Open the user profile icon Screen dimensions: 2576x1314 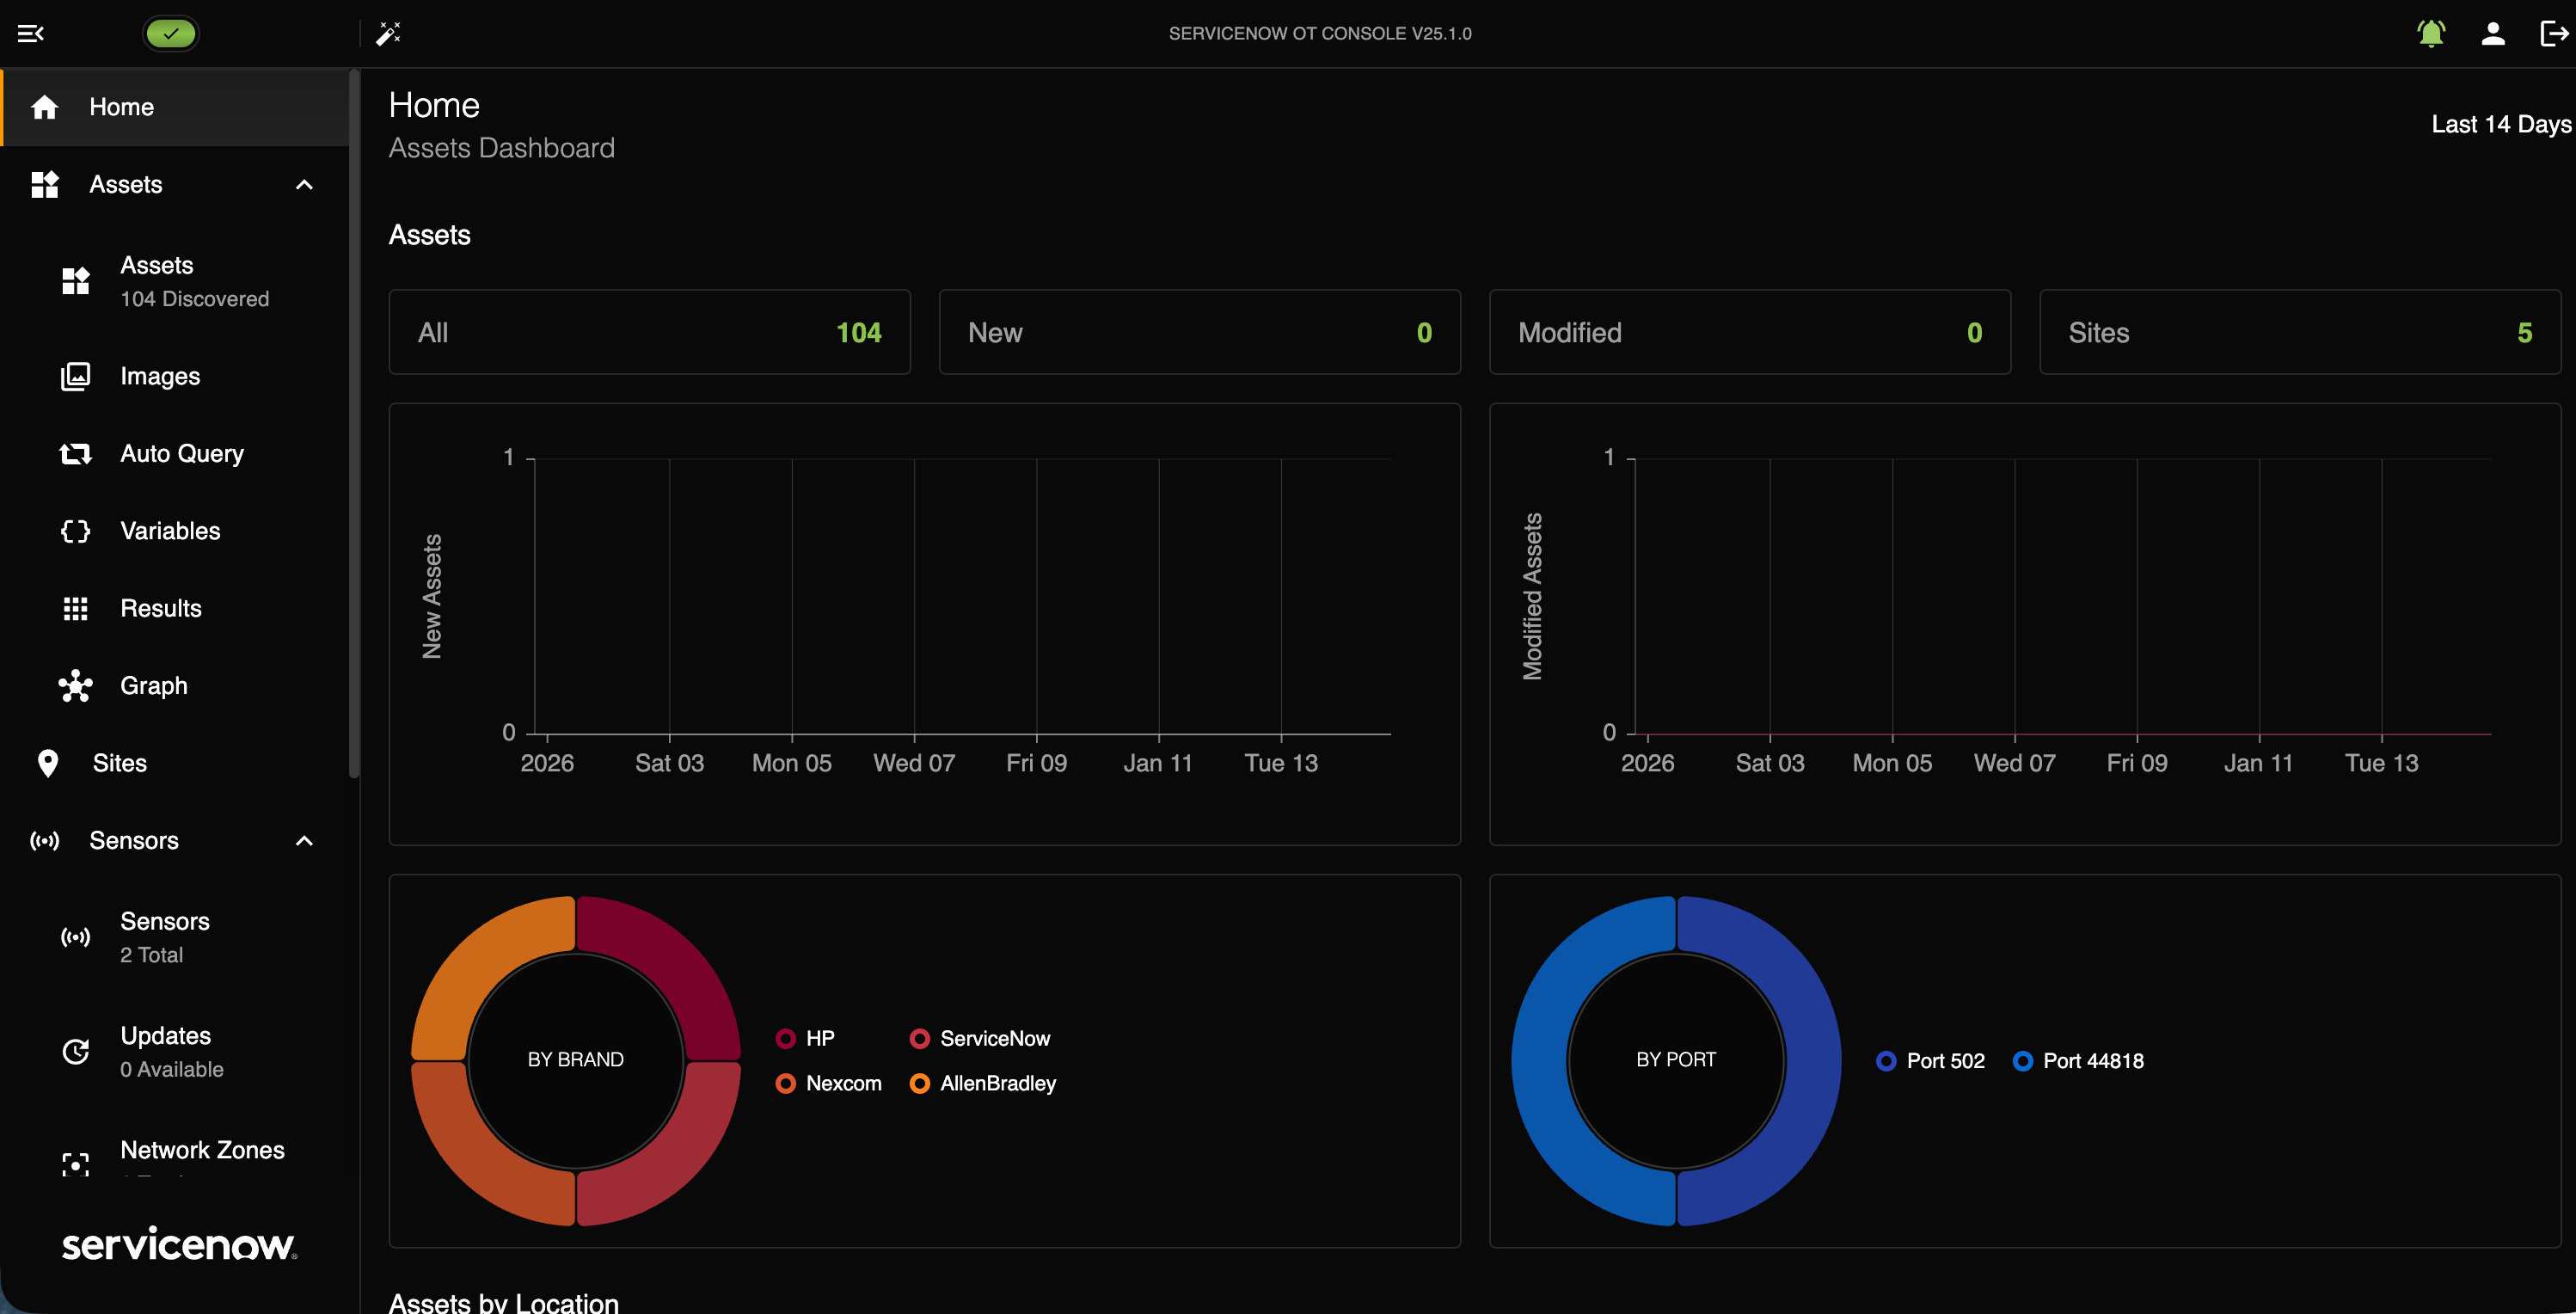pyautogui.click(x=2493, y=34)
